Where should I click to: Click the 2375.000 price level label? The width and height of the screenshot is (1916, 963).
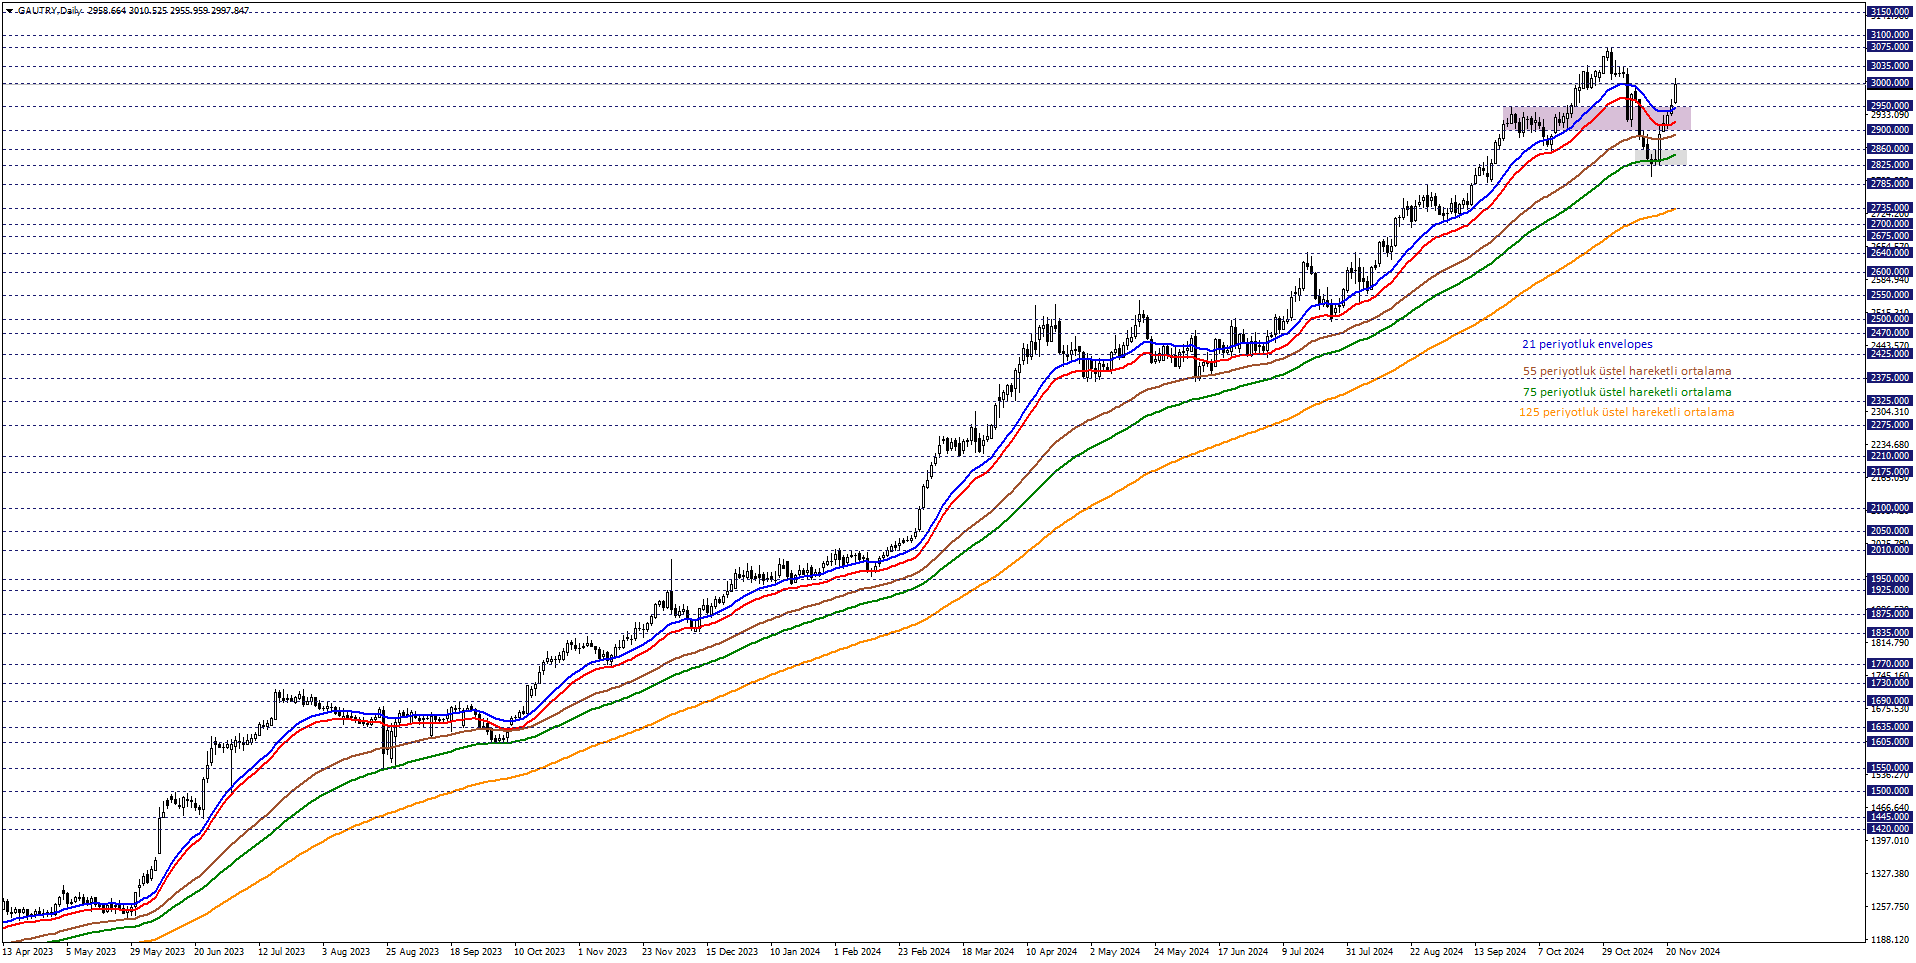click(x=1889, y=378)
